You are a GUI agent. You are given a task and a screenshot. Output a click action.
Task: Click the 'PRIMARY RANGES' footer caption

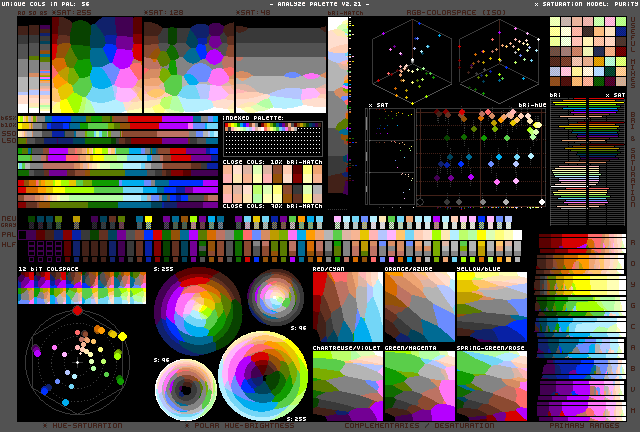(584, 425)
